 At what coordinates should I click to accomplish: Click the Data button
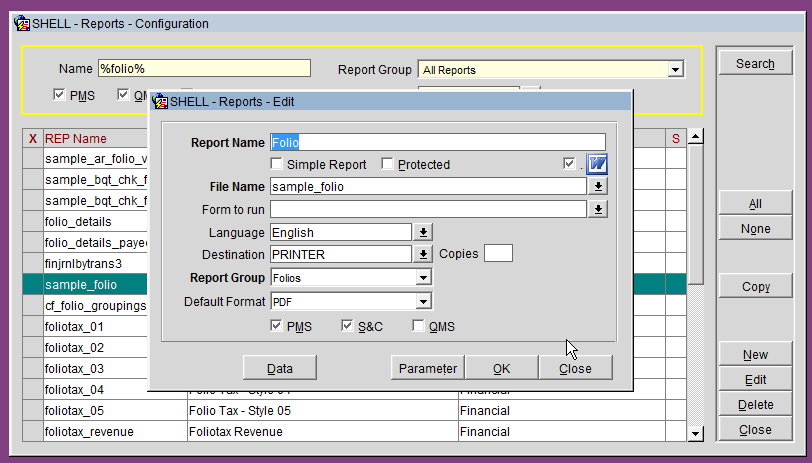pos(279,368)
